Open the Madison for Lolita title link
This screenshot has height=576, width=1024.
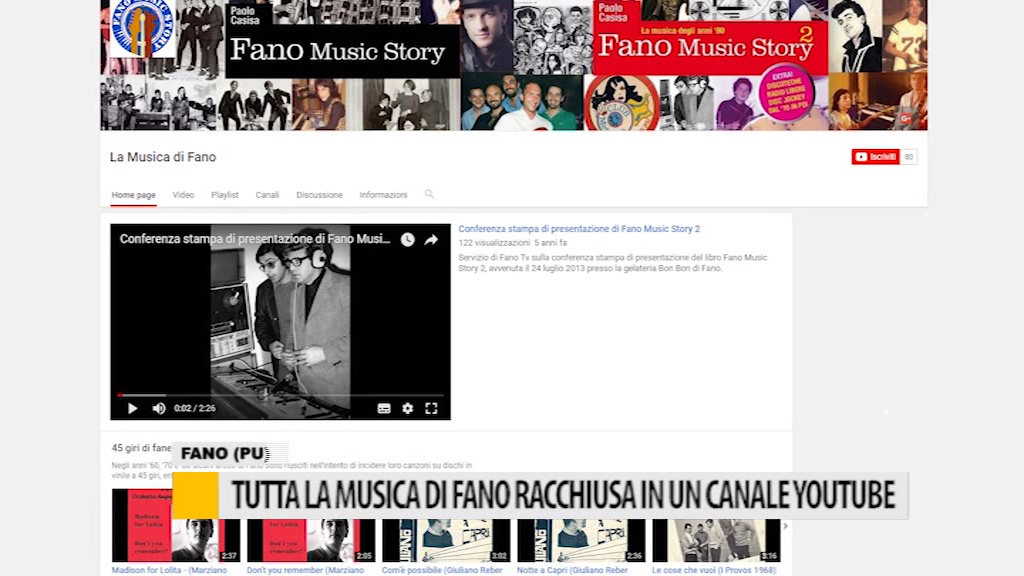(x=169, y=570)
